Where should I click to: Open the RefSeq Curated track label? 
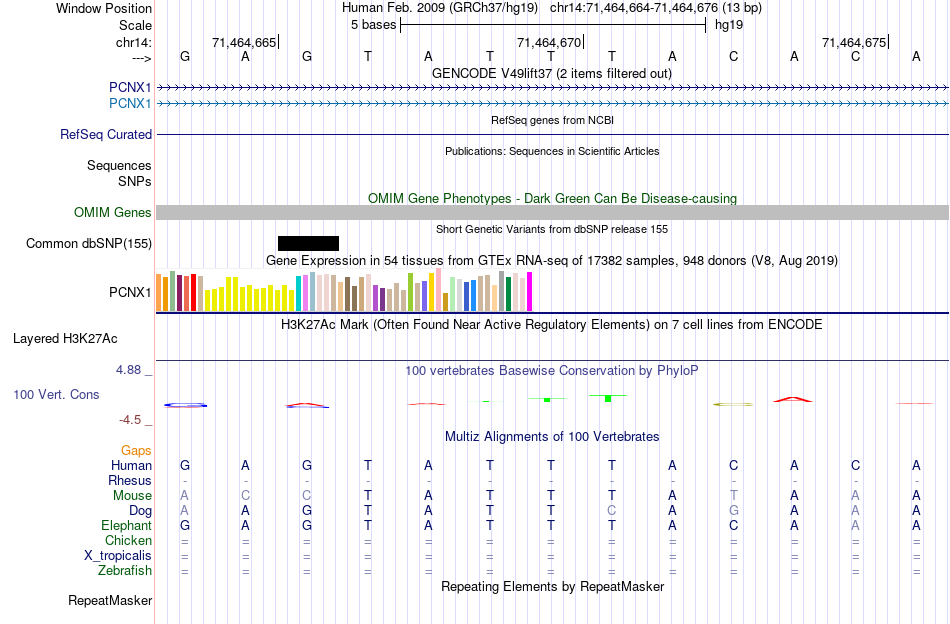(x=105, y=134)
